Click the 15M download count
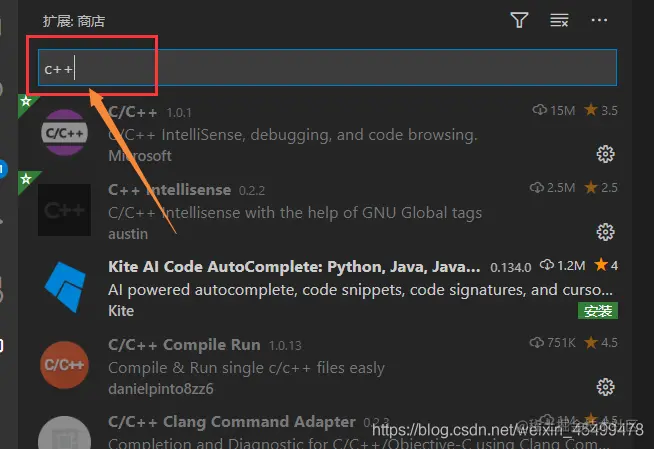This screenshot has height=449, width=654. point(553,110)
